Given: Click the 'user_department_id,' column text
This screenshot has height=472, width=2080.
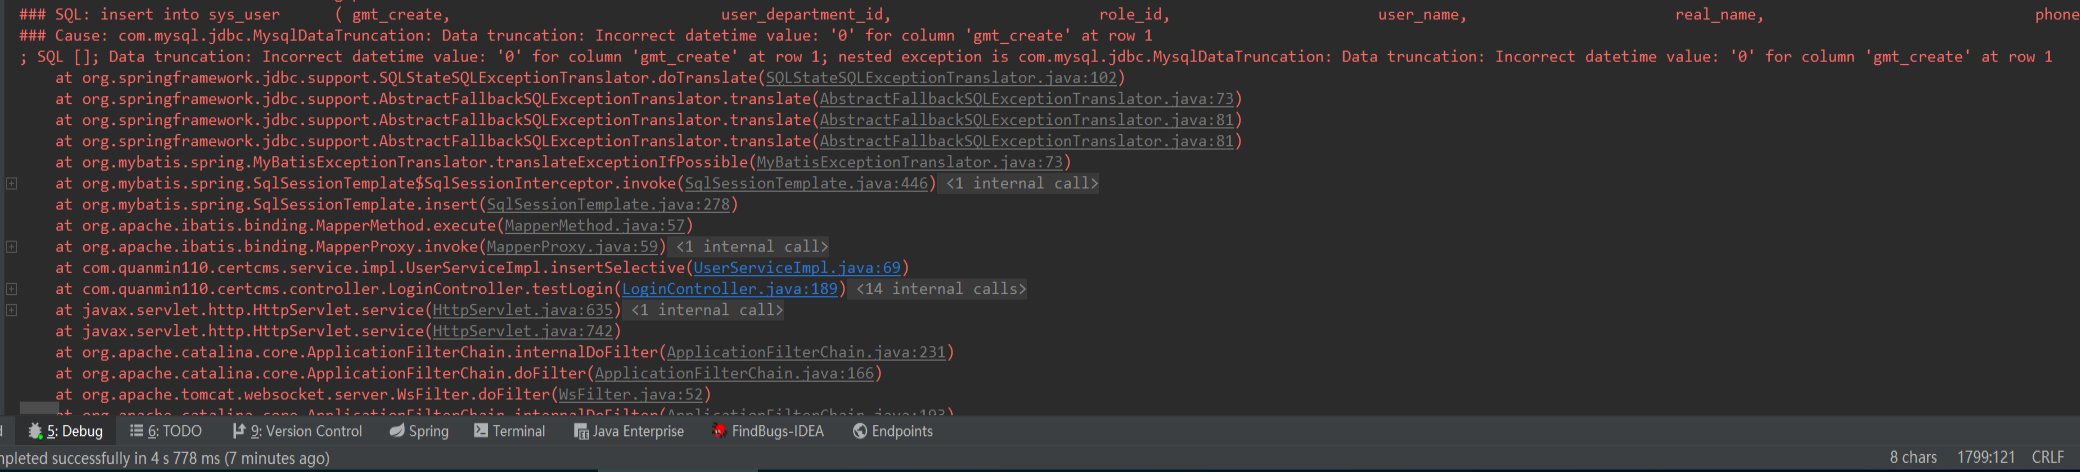Looking at the screenshot, I should coord(805,14).
